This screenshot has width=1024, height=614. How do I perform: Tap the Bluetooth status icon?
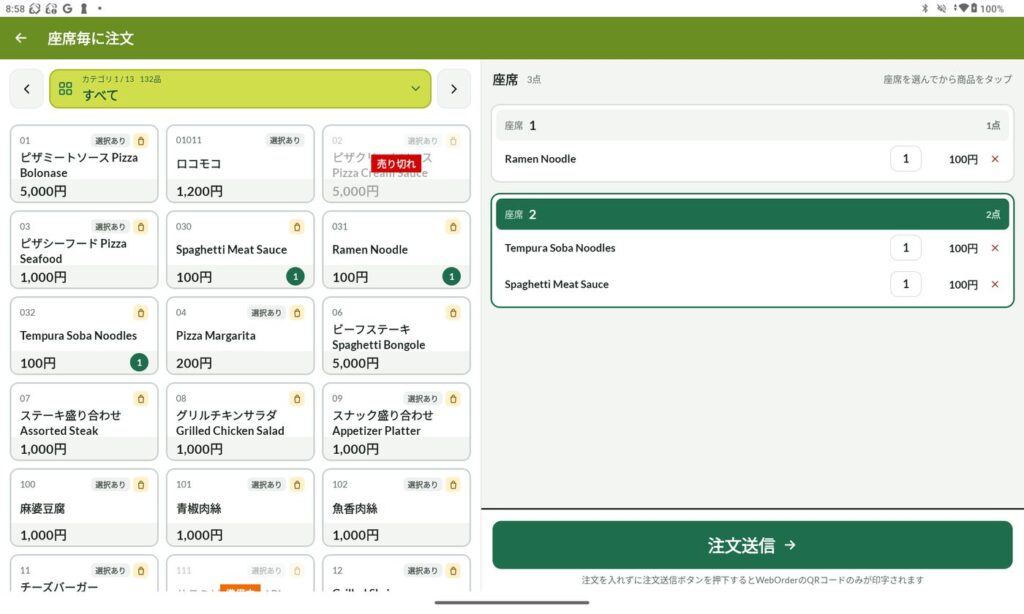pos(925,8)
